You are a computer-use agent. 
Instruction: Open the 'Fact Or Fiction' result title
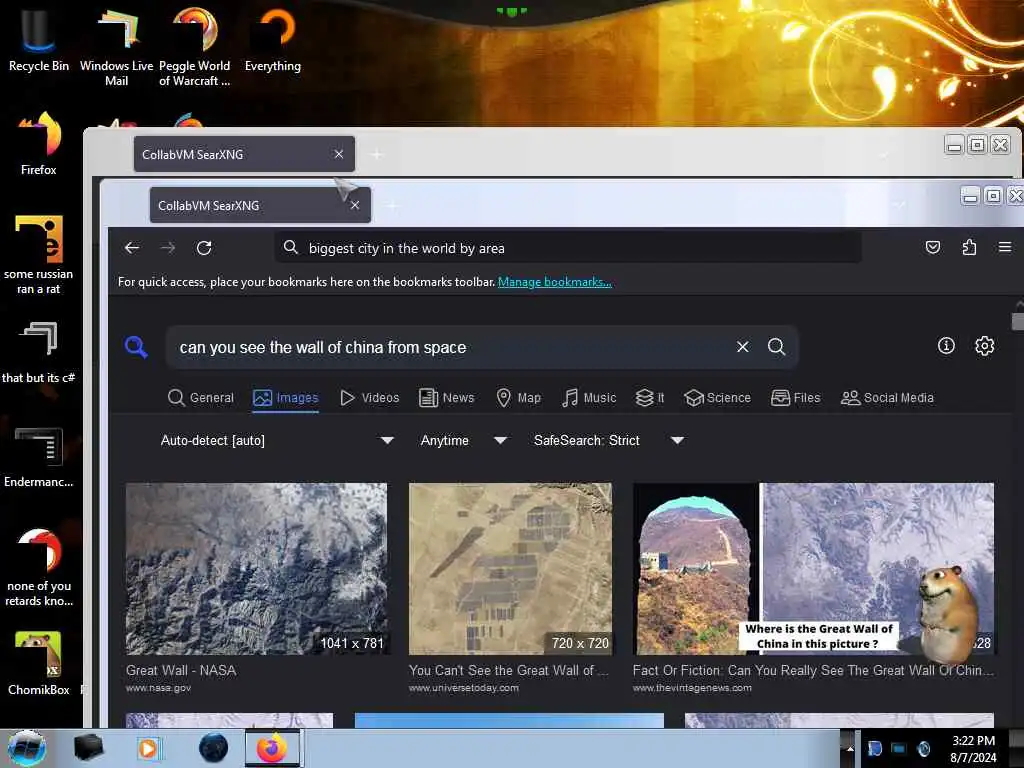[x=813, y=670]
